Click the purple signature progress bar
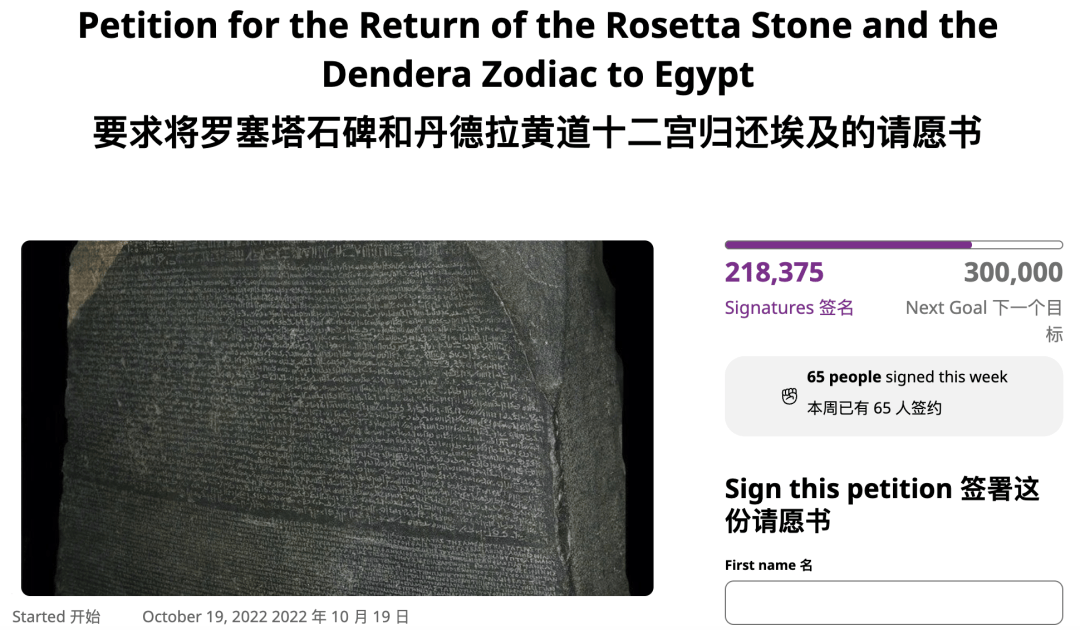 [848, 245]
